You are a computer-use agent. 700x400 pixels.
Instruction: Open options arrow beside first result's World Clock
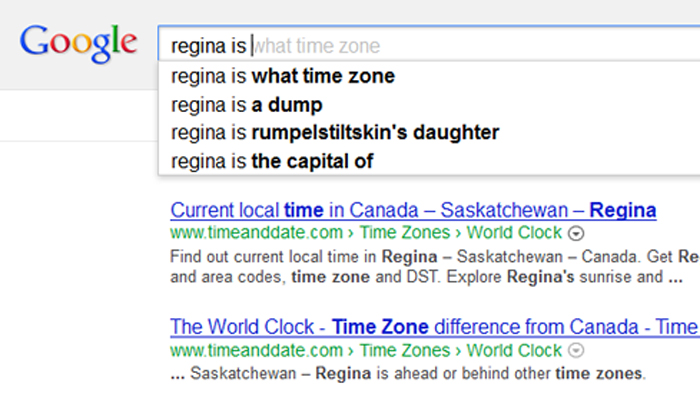click(575, 233)
